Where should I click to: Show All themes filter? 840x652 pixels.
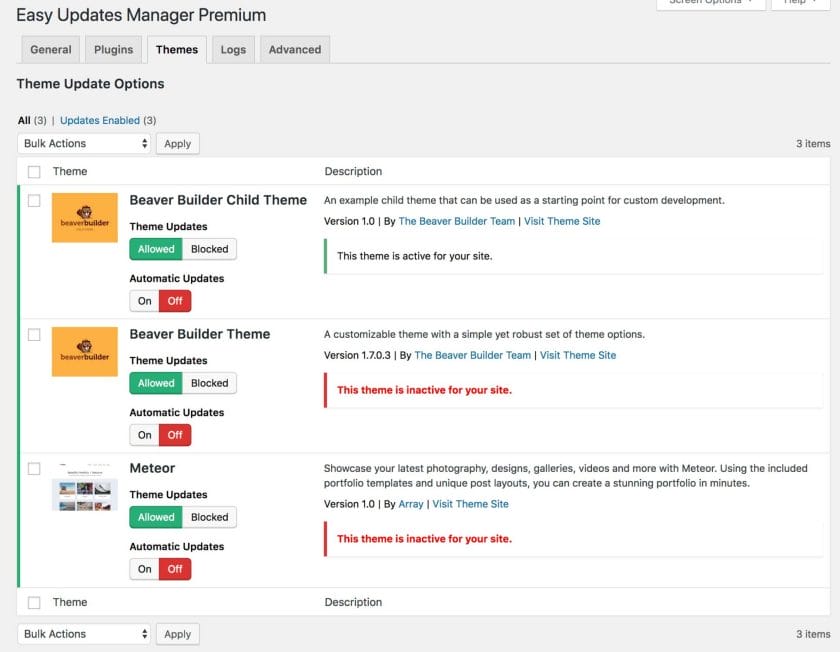pos(24,121)
